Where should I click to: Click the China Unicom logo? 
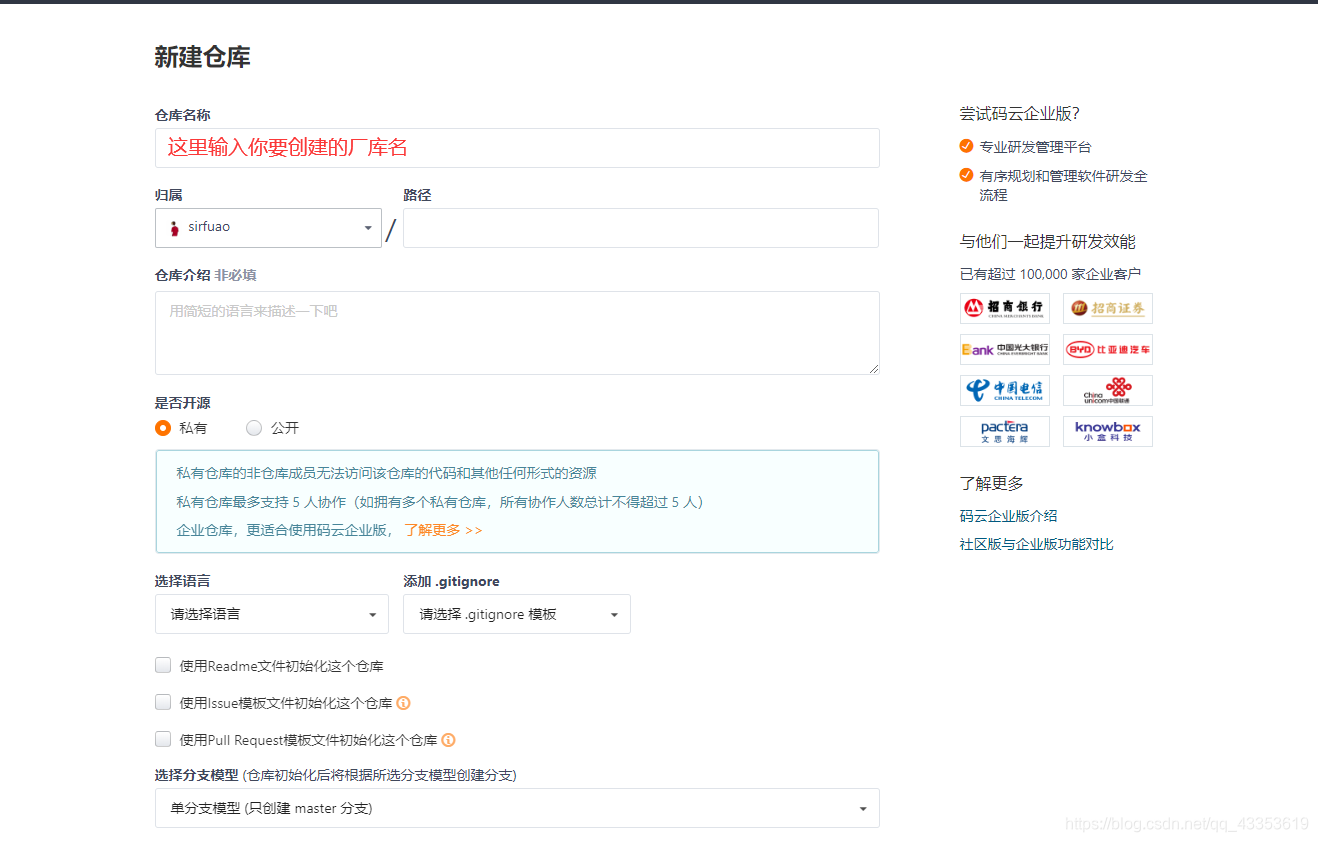pyautogui.click(x=1107, y=390)
